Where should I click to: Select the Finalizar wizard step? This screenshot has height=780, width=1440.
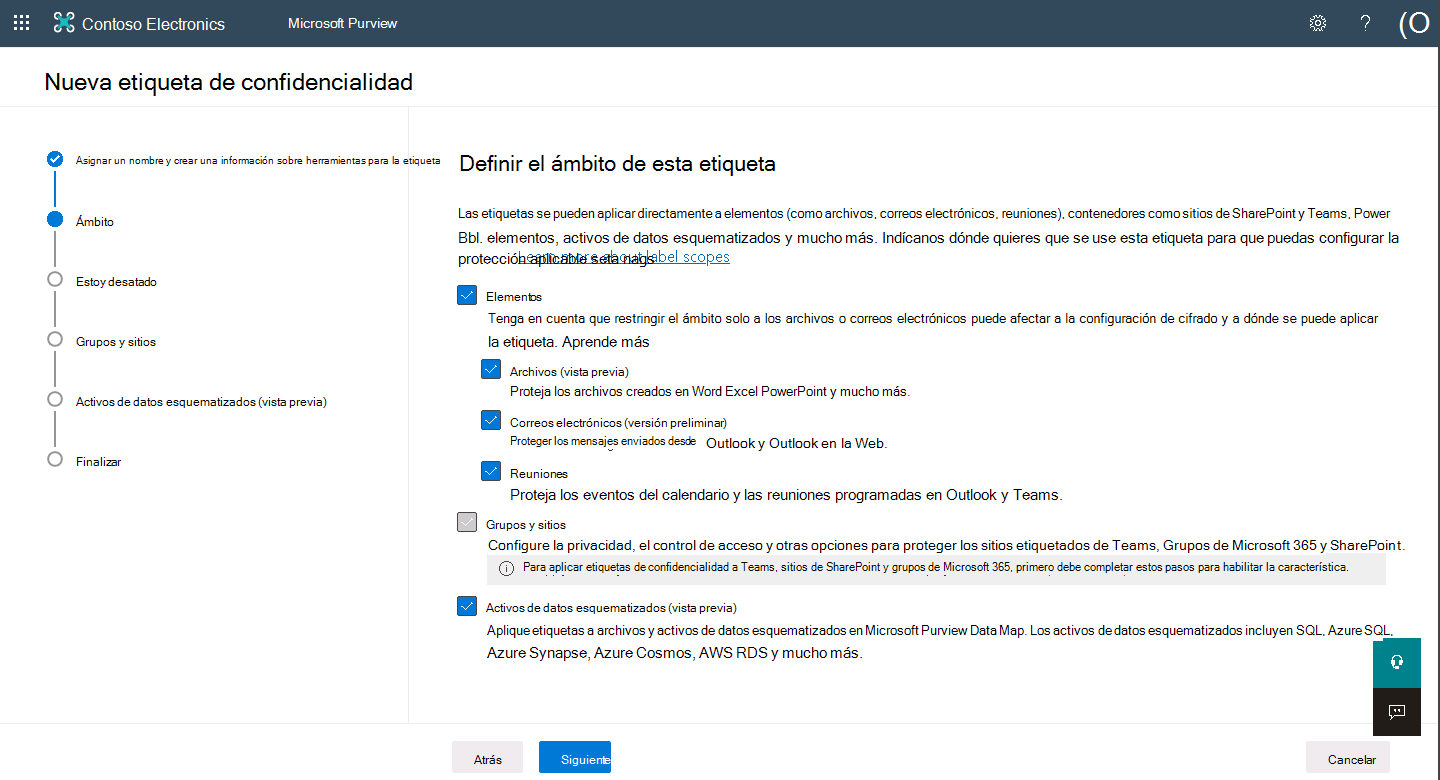[99, 461]
